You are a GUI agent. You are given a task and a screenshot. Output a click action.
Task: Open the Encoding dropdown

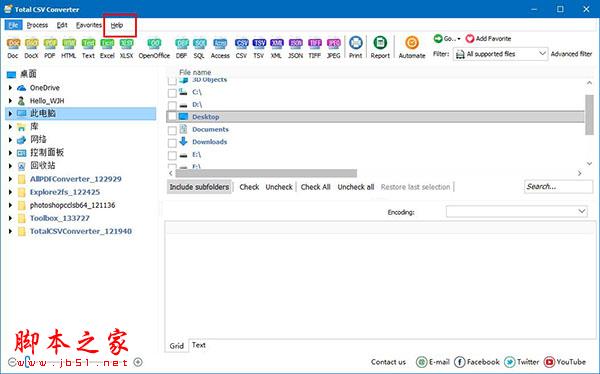pos(516,211)
